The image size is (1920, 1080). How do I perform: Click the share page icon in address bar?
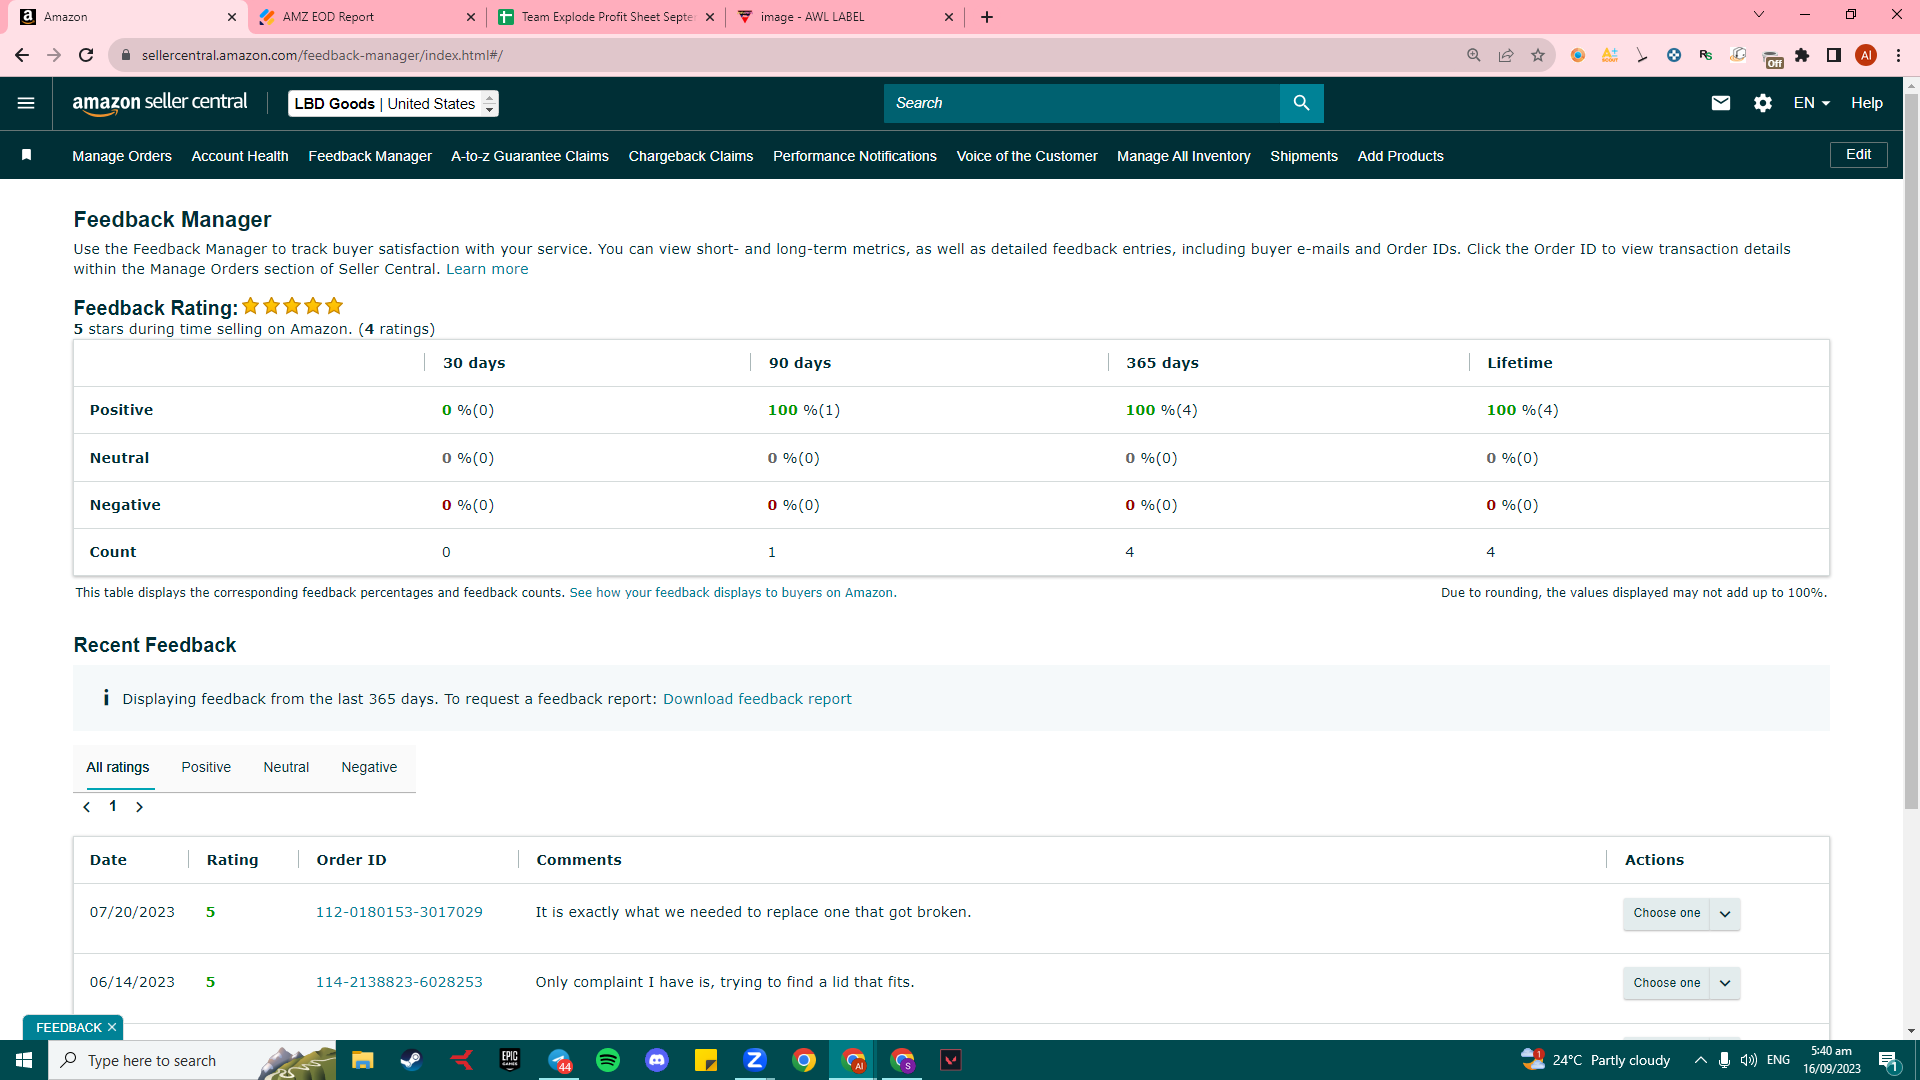click(x=1506, y=55)
